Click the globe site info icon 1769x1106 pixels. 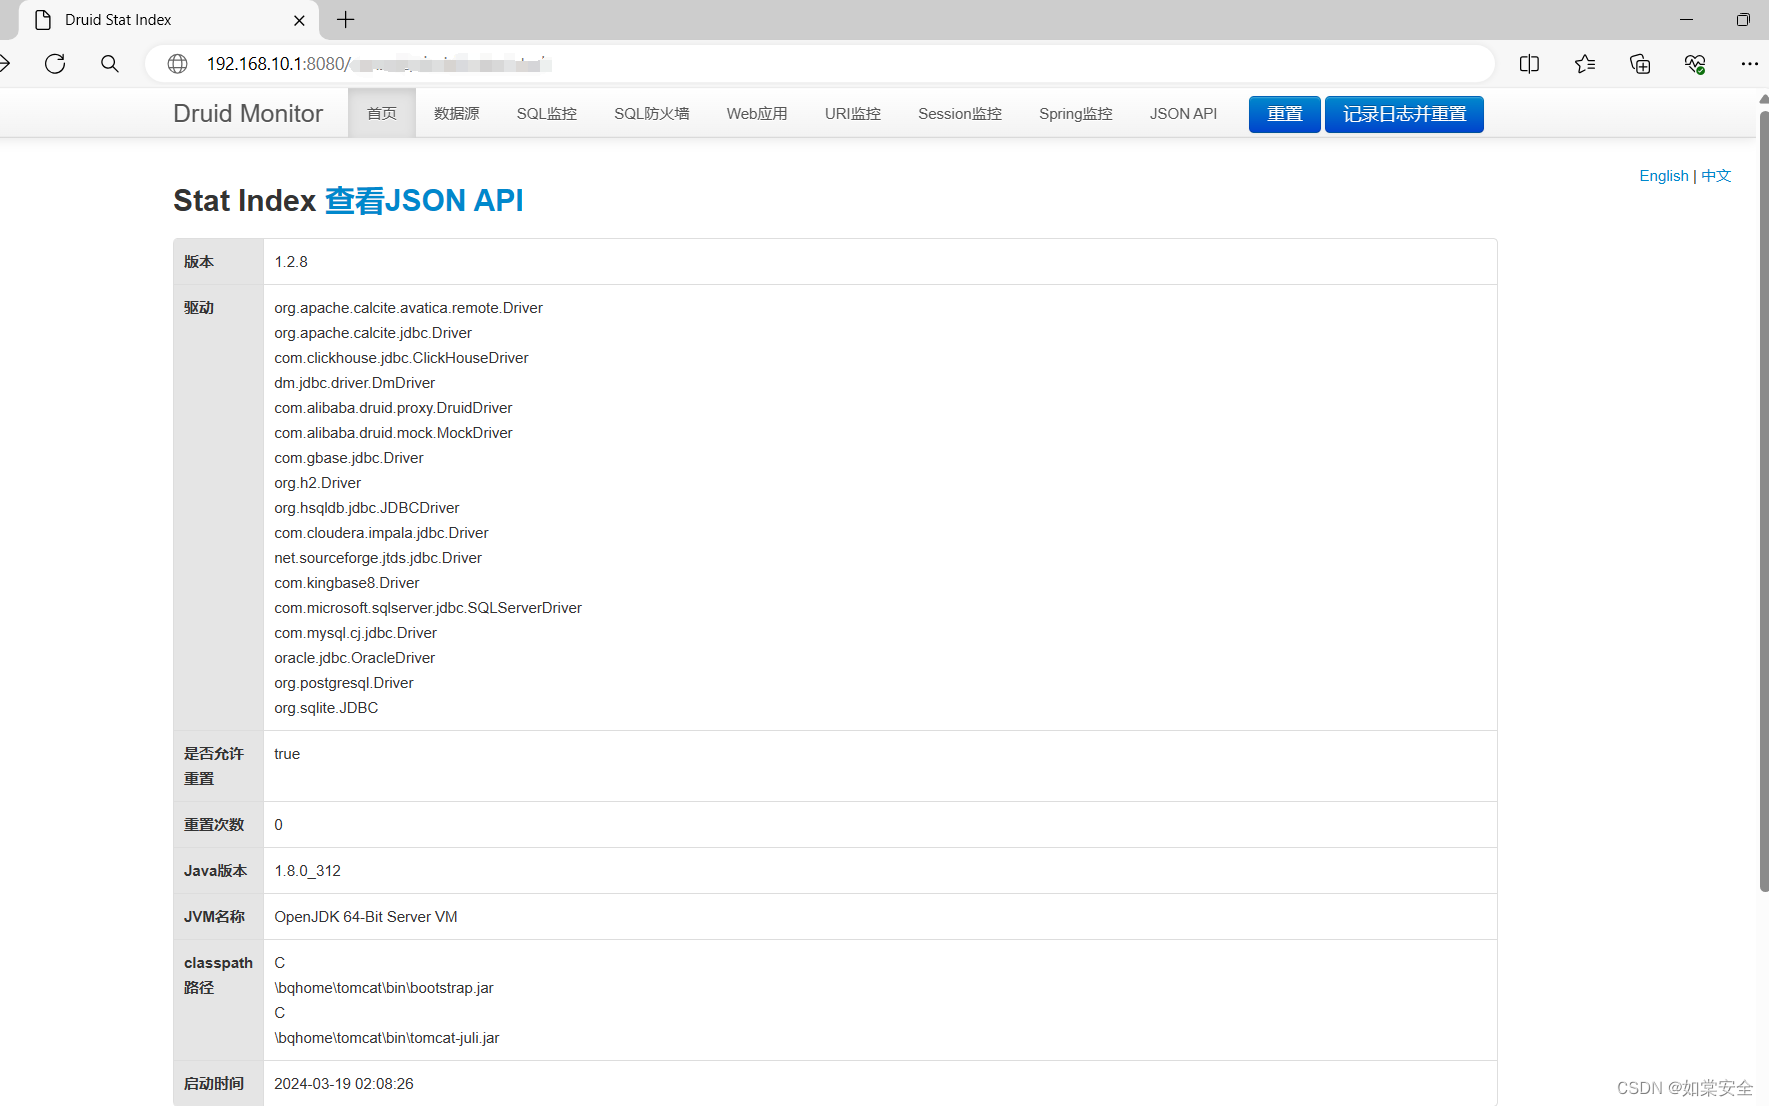[x=177, y=64]
